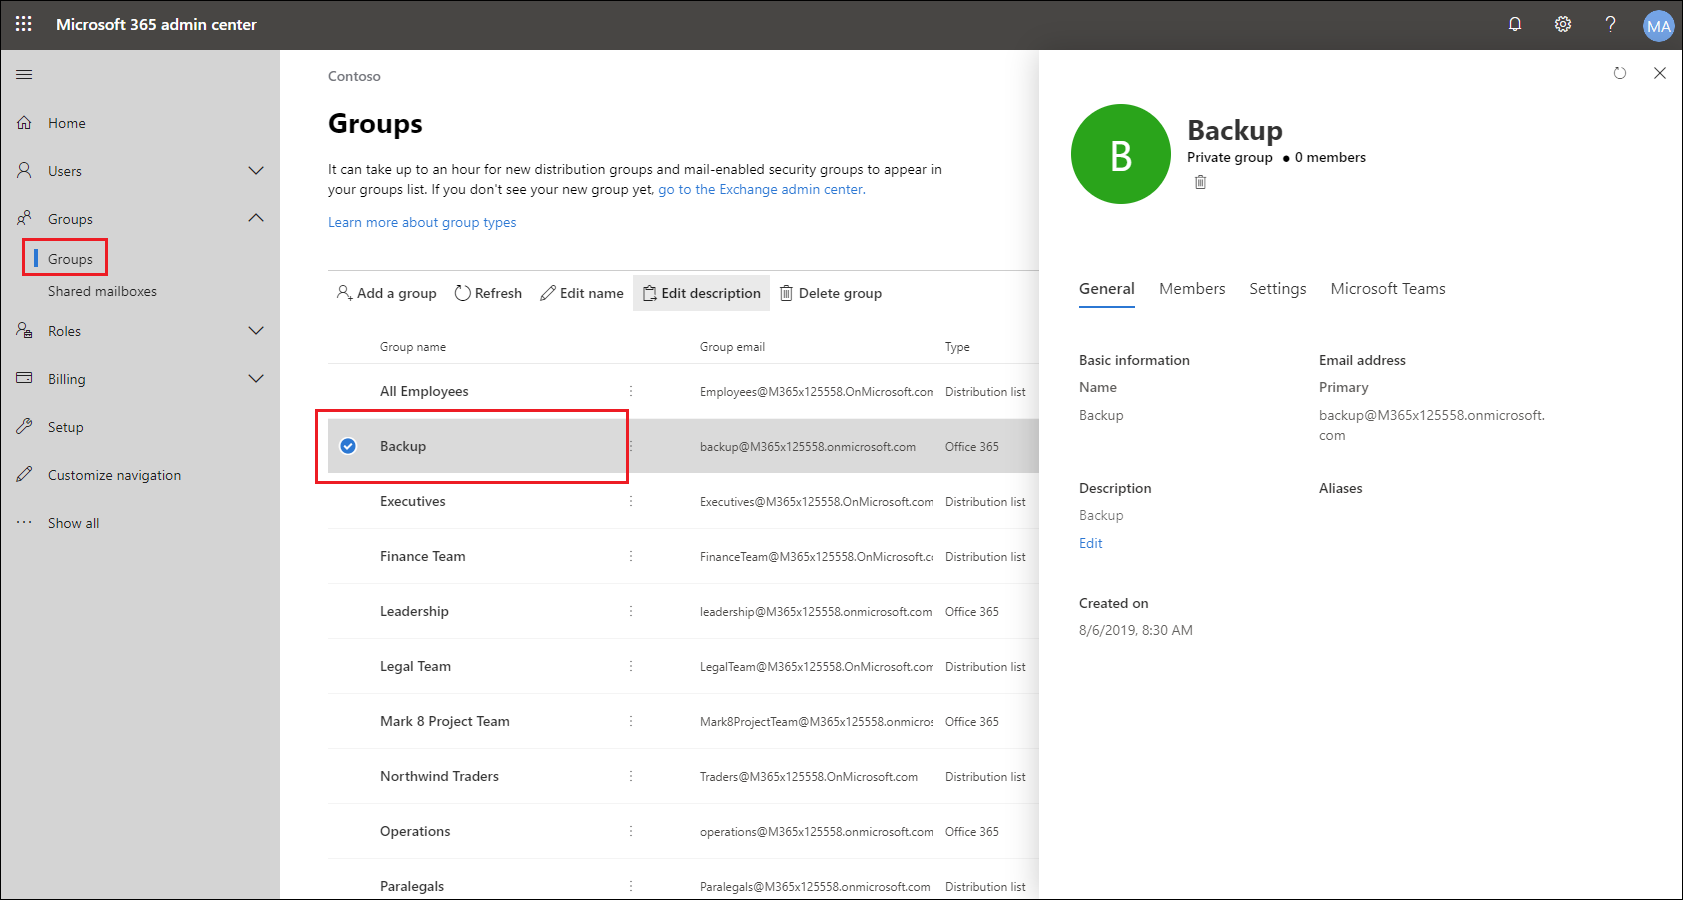Open the app launcher waffle icon
The height and width of the screenshot is (900, 1683).
[x=24, y=24]
